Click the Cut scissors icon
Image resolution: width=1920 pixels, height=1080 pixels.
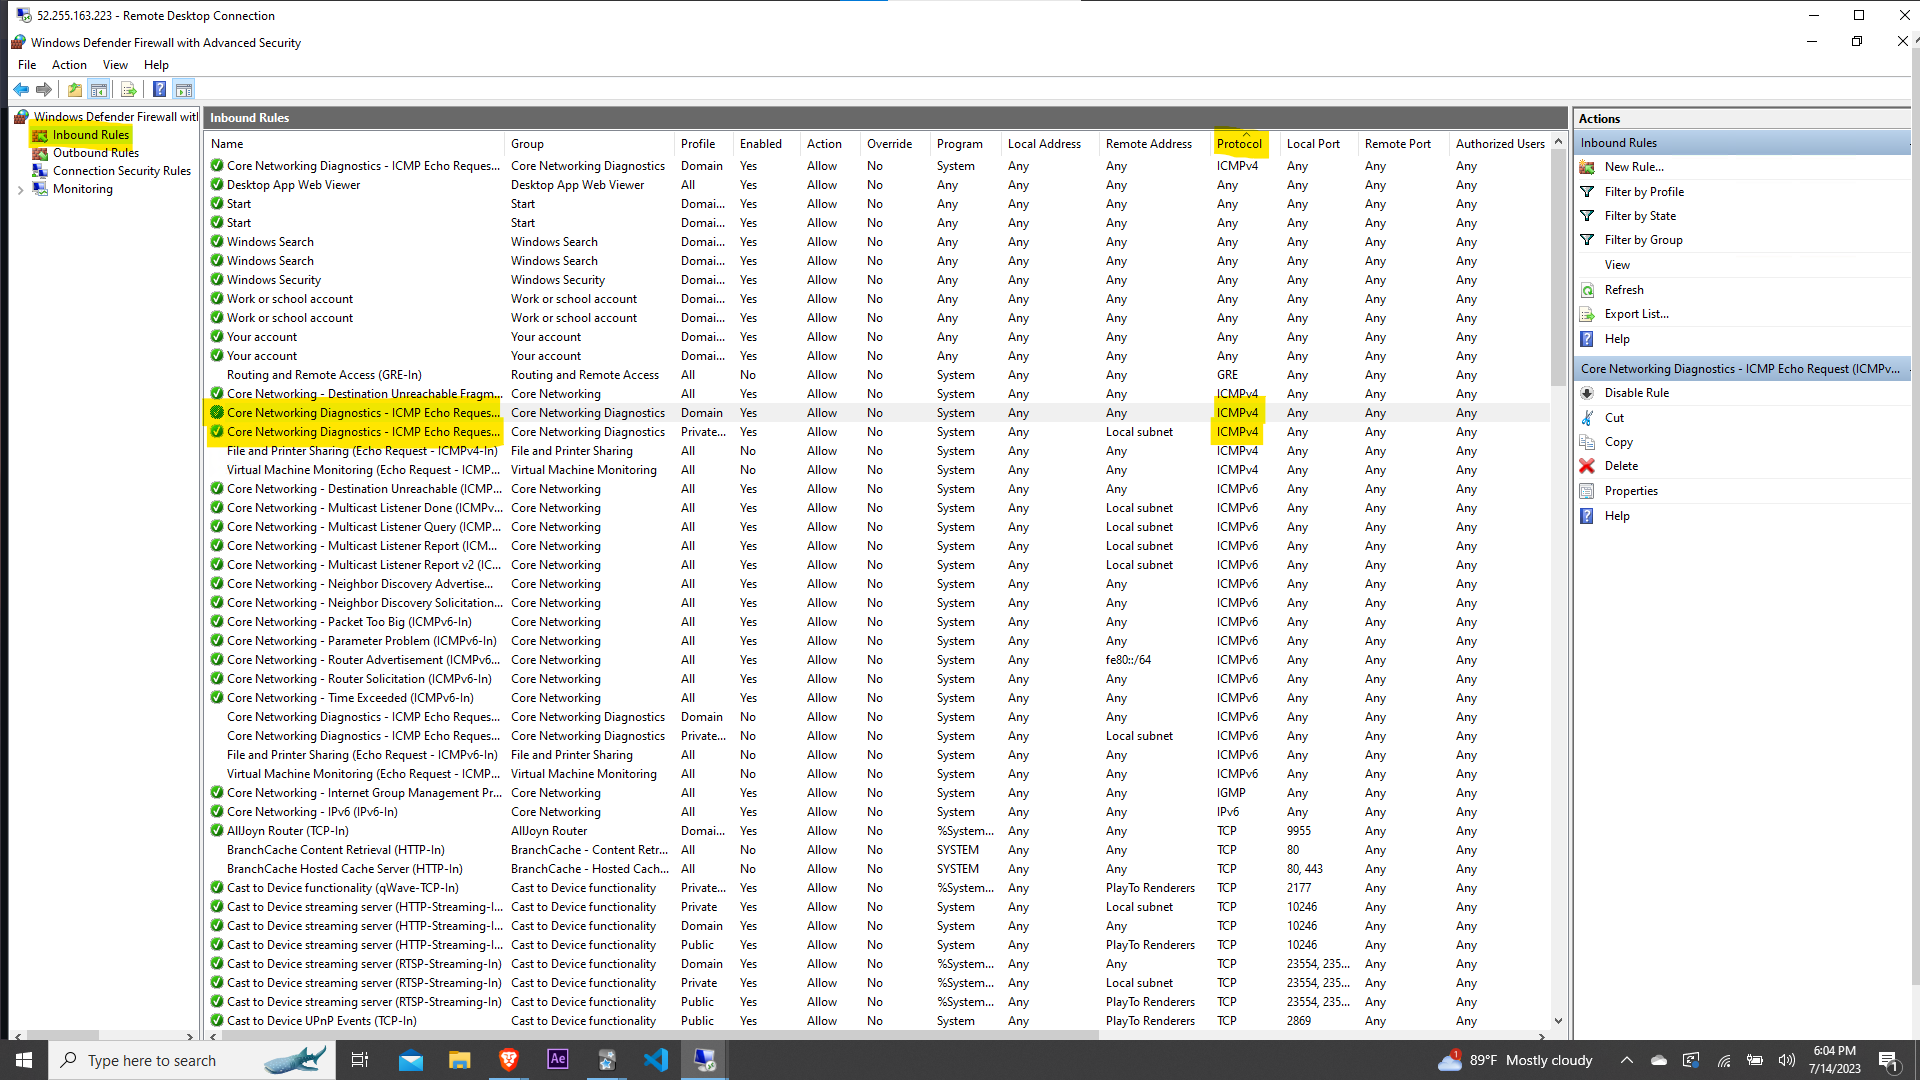point(1587,418)
